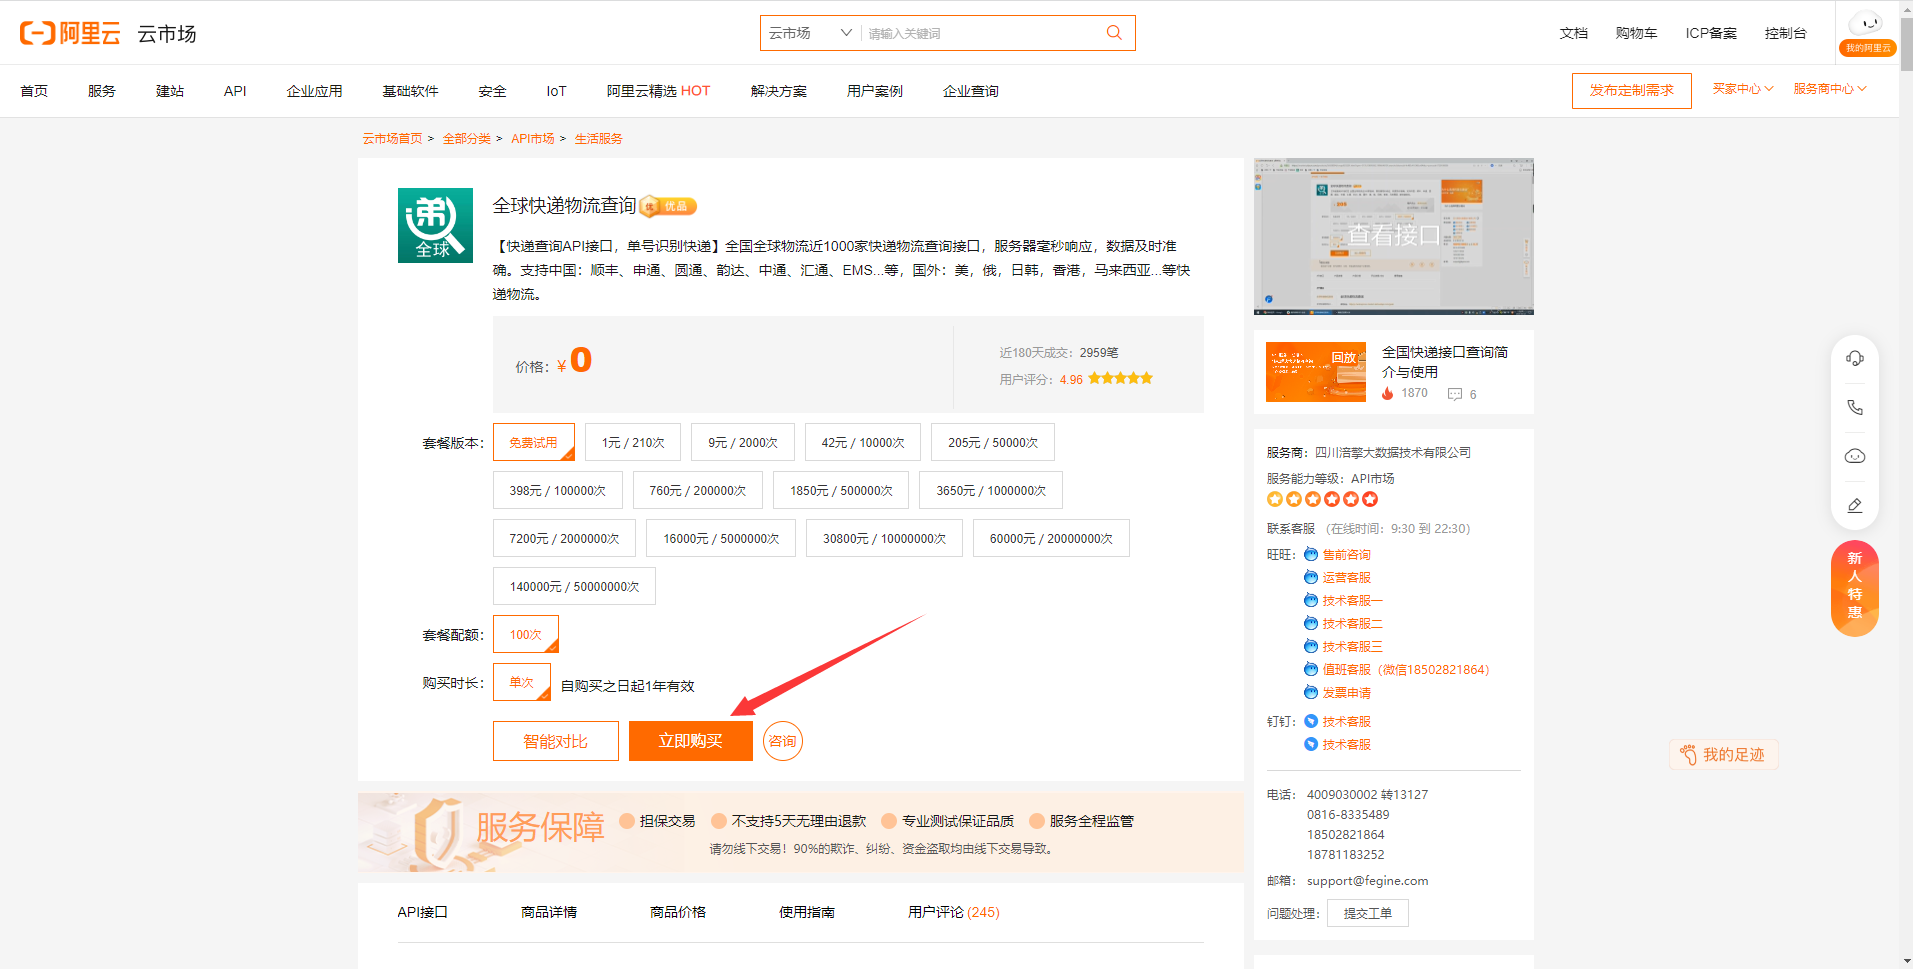Switch to the 商品价格 tab
This screenshot has width=1913, height=969.
pos(678,912)
